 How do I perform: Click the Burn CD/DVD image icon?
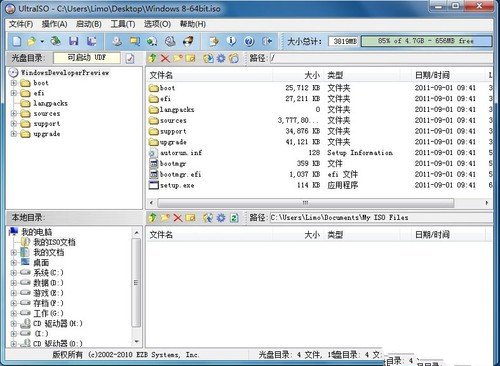click(188, 41)
